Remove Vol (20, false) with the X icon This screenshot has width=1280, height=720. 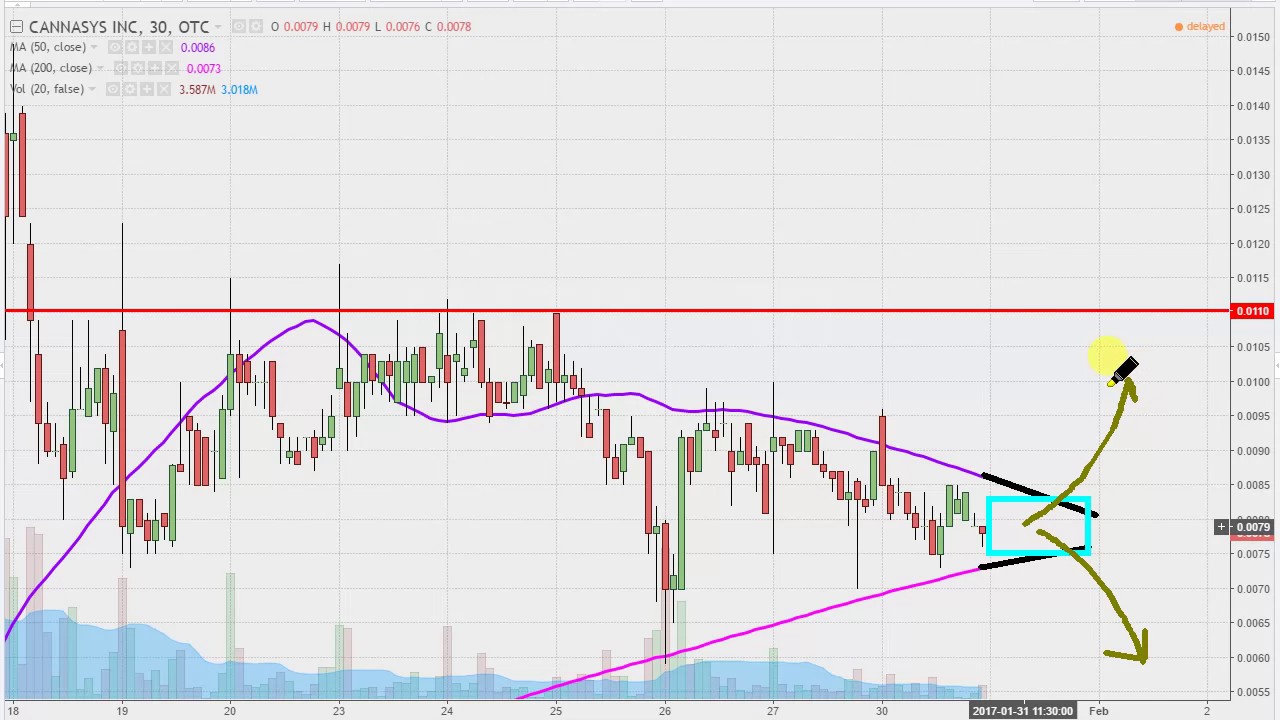pos(164,89)
